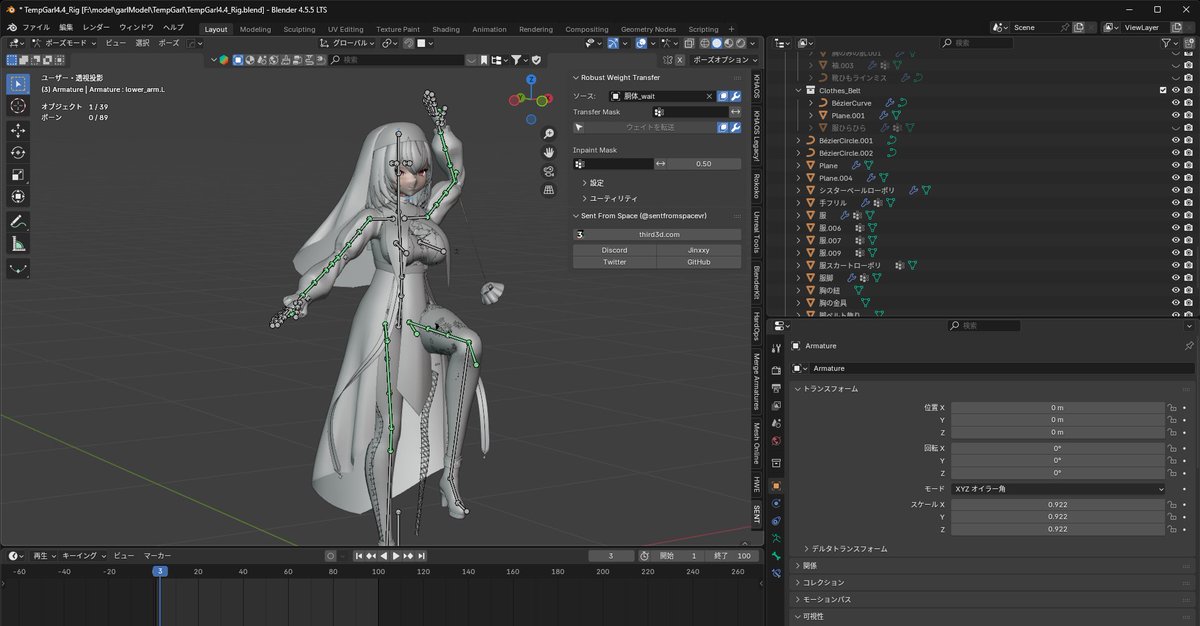The image size is (1200, 626).
Task: Click the viewport pan hand gizmo
Action: pos(549,152)
